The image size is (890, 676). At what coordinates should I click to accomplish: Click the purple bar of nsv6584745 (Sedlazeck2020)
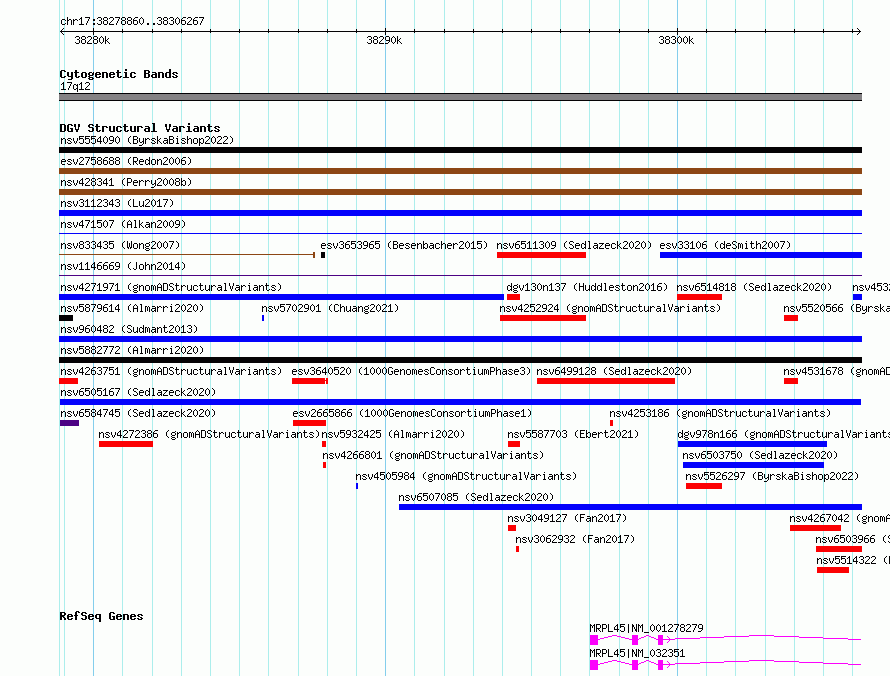(69, 423)
